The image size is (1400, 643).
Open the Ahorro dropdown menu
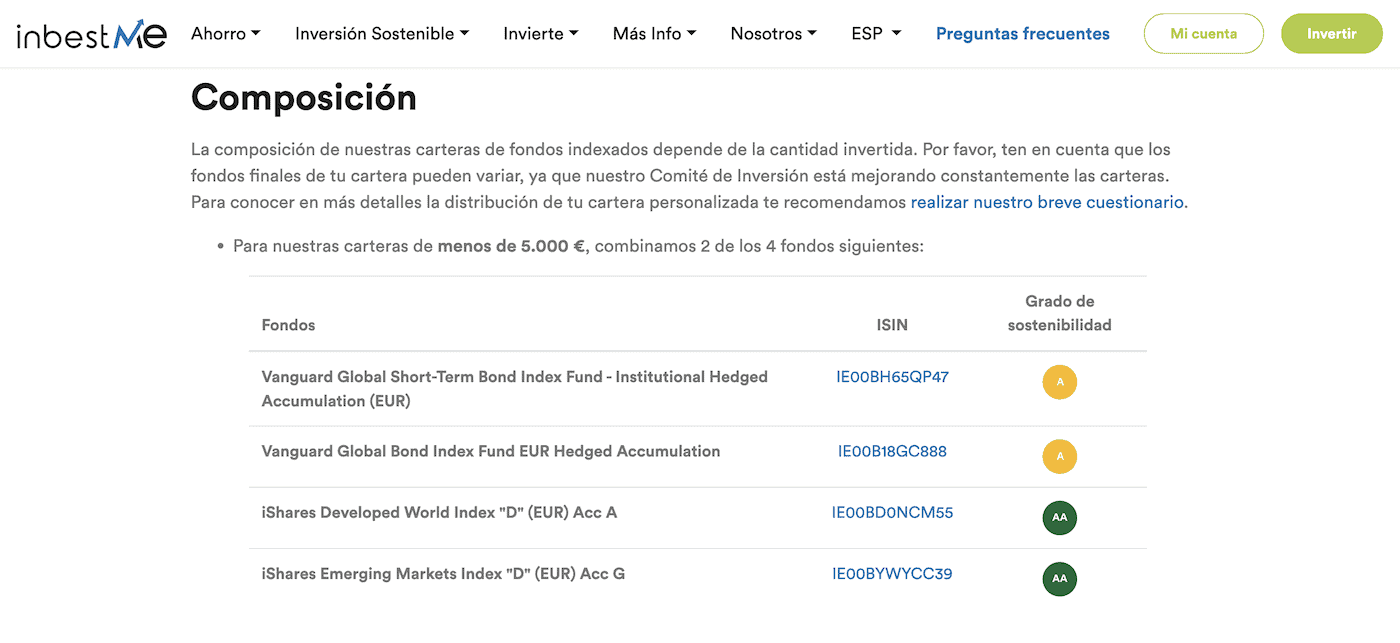tap(226, 33)
